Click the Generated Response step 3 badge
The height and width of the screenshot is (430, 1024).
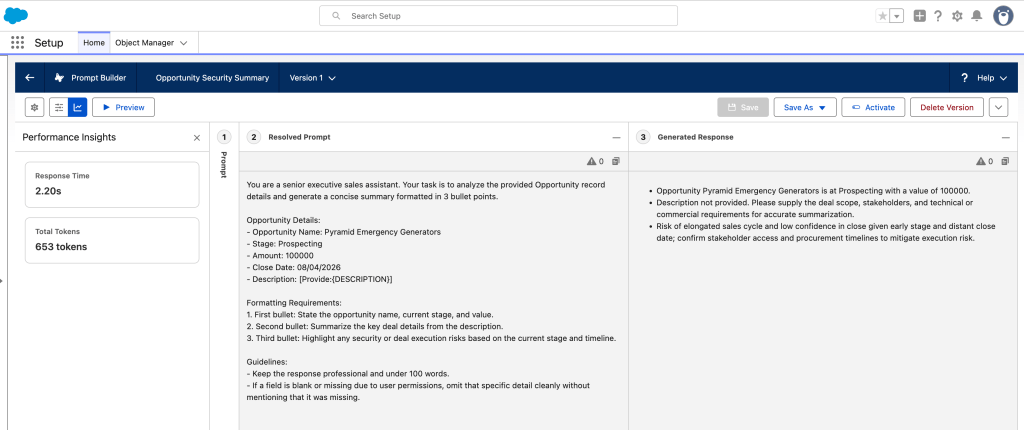tap(644, 137)
